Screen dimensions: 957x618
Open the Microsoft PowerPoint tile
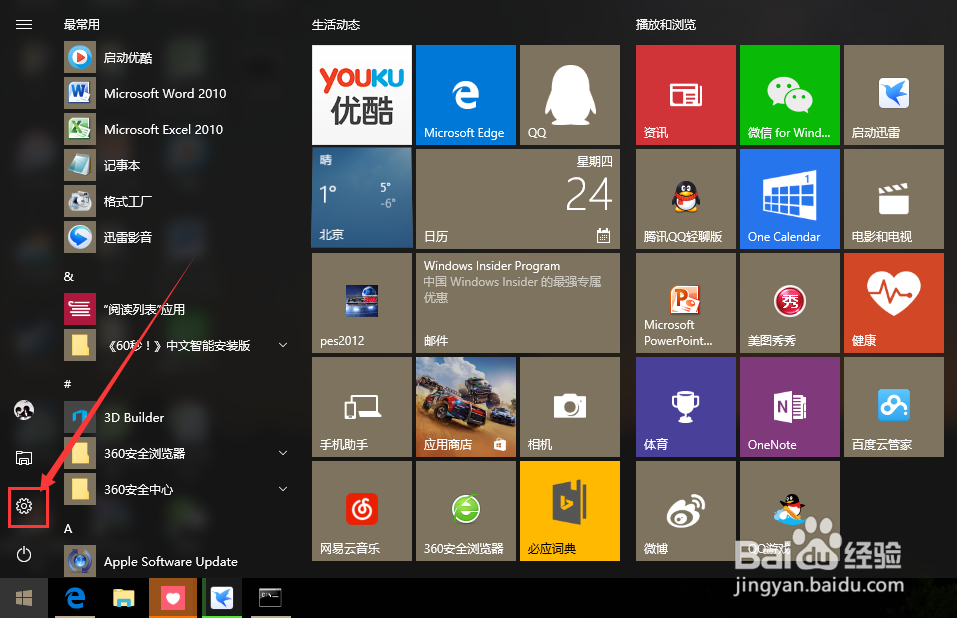[686, 303]
